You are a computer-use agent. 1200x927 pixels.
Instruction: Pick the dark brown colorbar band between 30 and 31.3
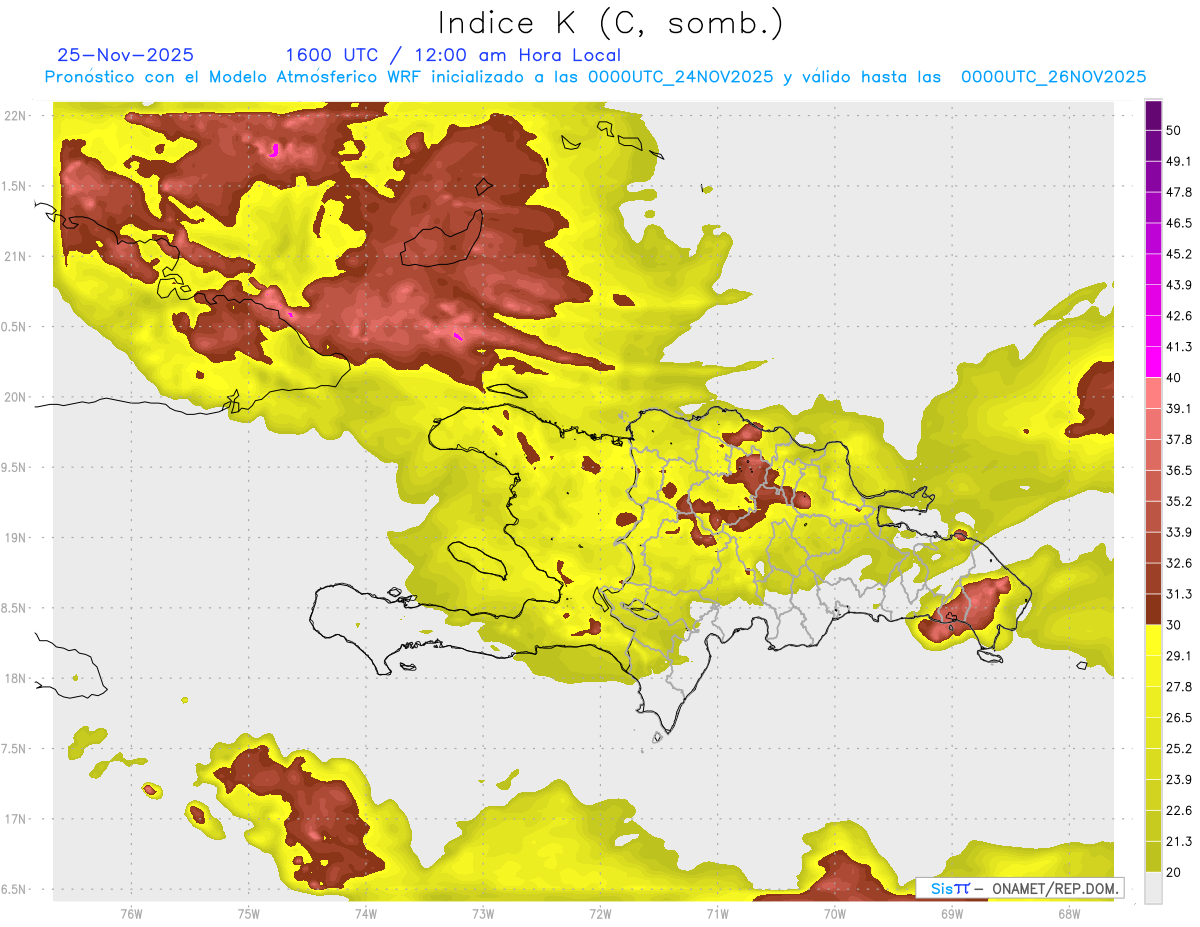coord(1153,610)
